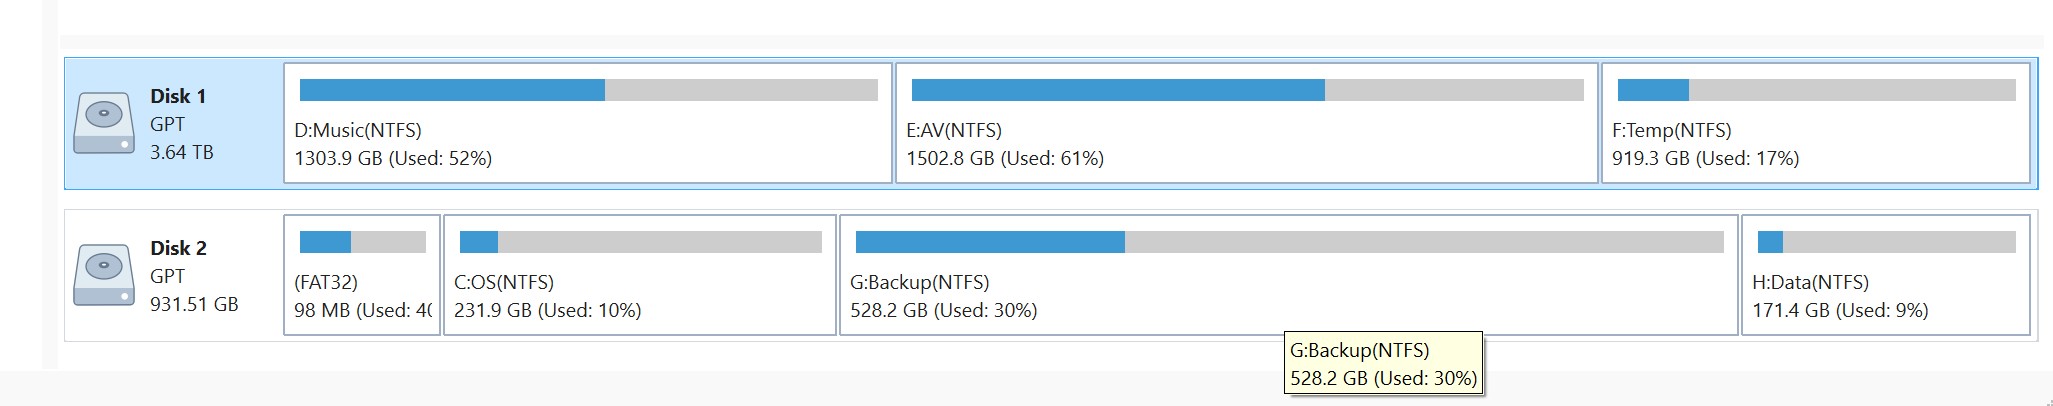Click the C:OS usage bar
2053x406 pixels.
coord(641,242)
